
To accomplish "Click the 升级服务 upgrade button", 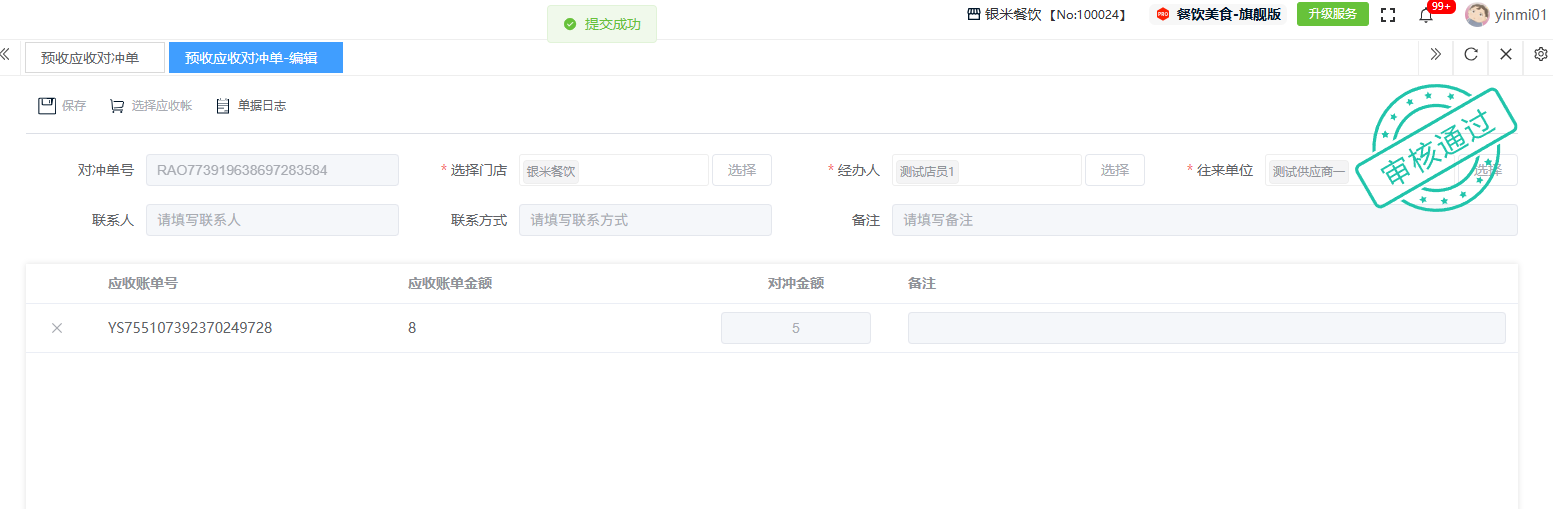I will pyautogui.click(x=1332, y=14).
